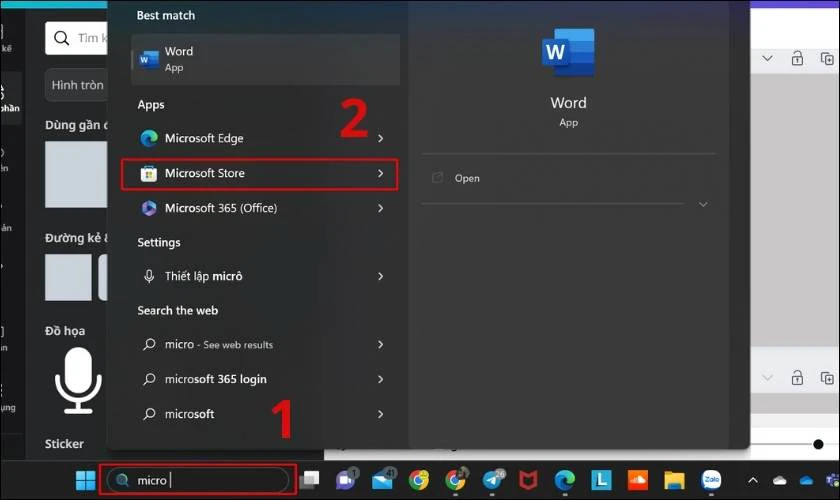Click blue OneDrive cloud tray icon
The width and height of the screenshot is (840, 500).
[806, 481]
